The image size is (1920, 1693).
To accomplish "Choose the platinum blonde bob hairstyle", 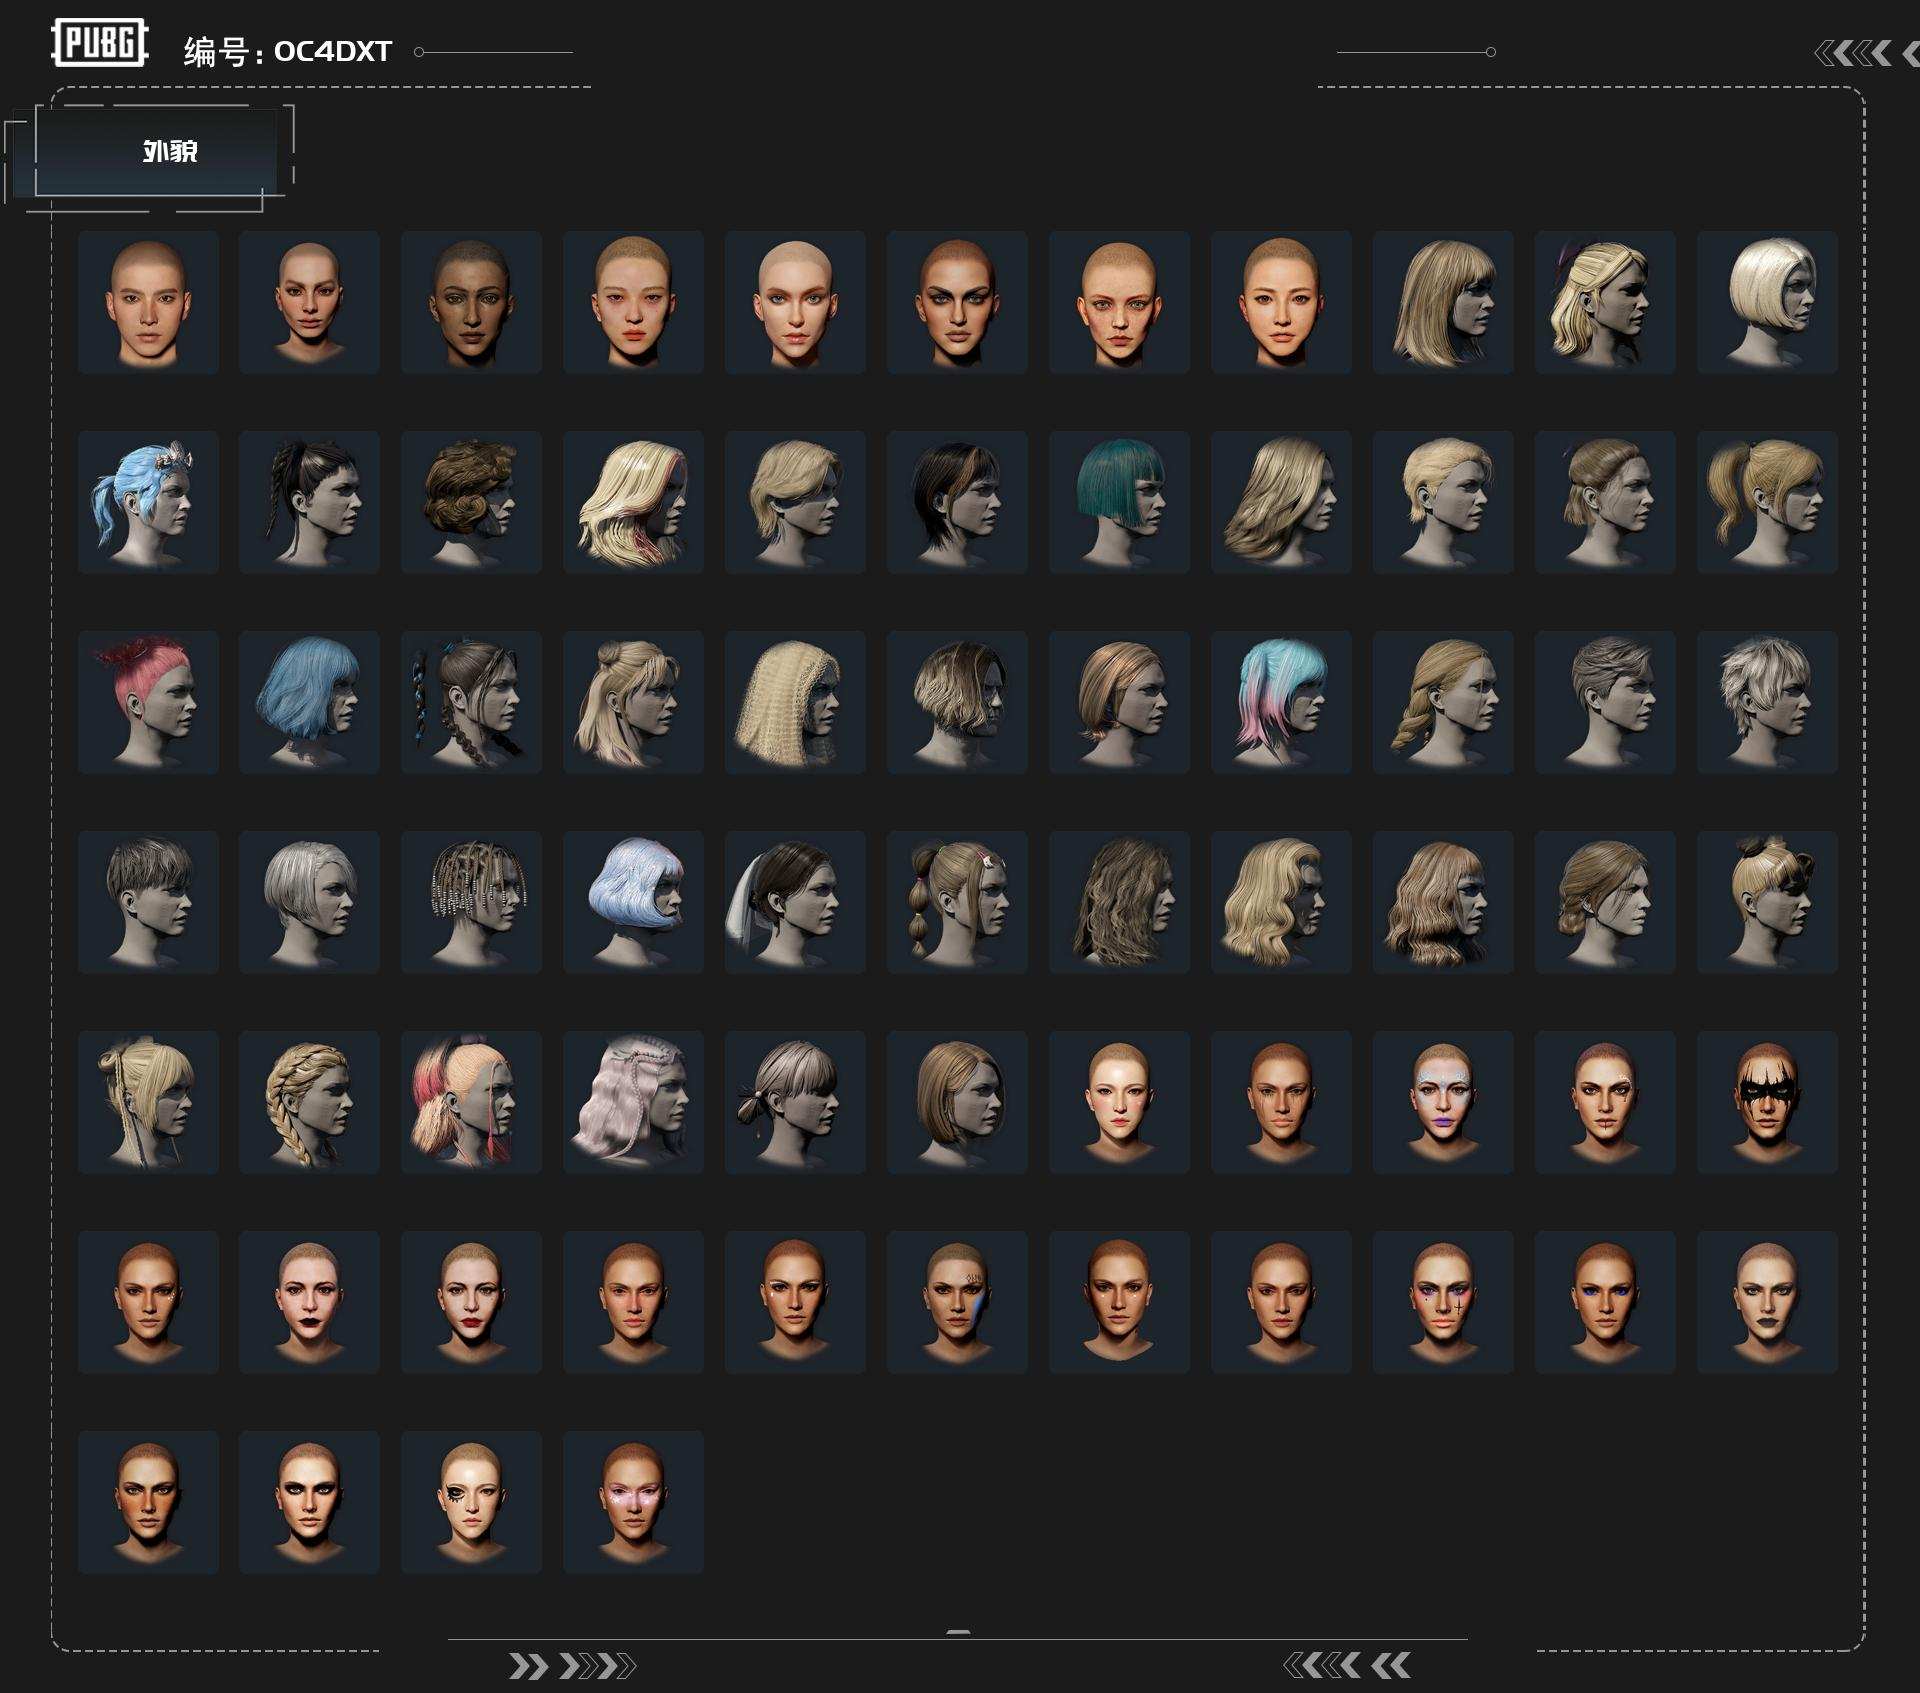I will pyautogui.click(x=1767, y=303).
